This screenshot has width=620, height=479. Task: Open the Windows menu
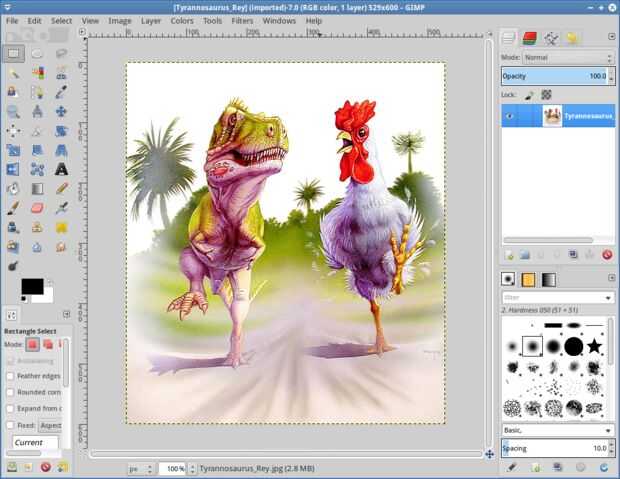pos(279,21)
